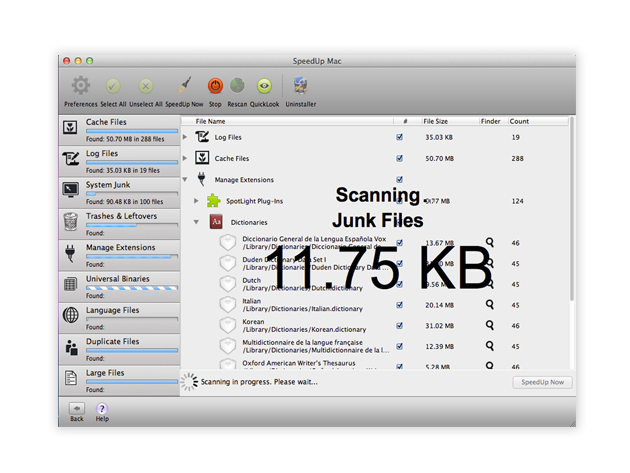This screenshot has height=473, width=630.
Task: Click 'Scanning in progress' status text
Action: (x=259, y=382)
